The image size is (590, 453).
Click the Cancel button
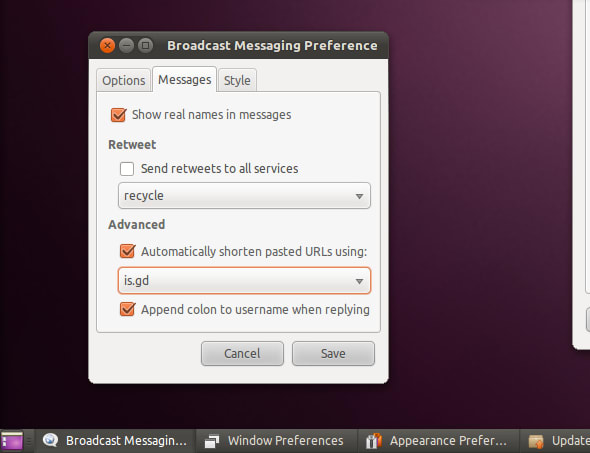coord(242,353)
